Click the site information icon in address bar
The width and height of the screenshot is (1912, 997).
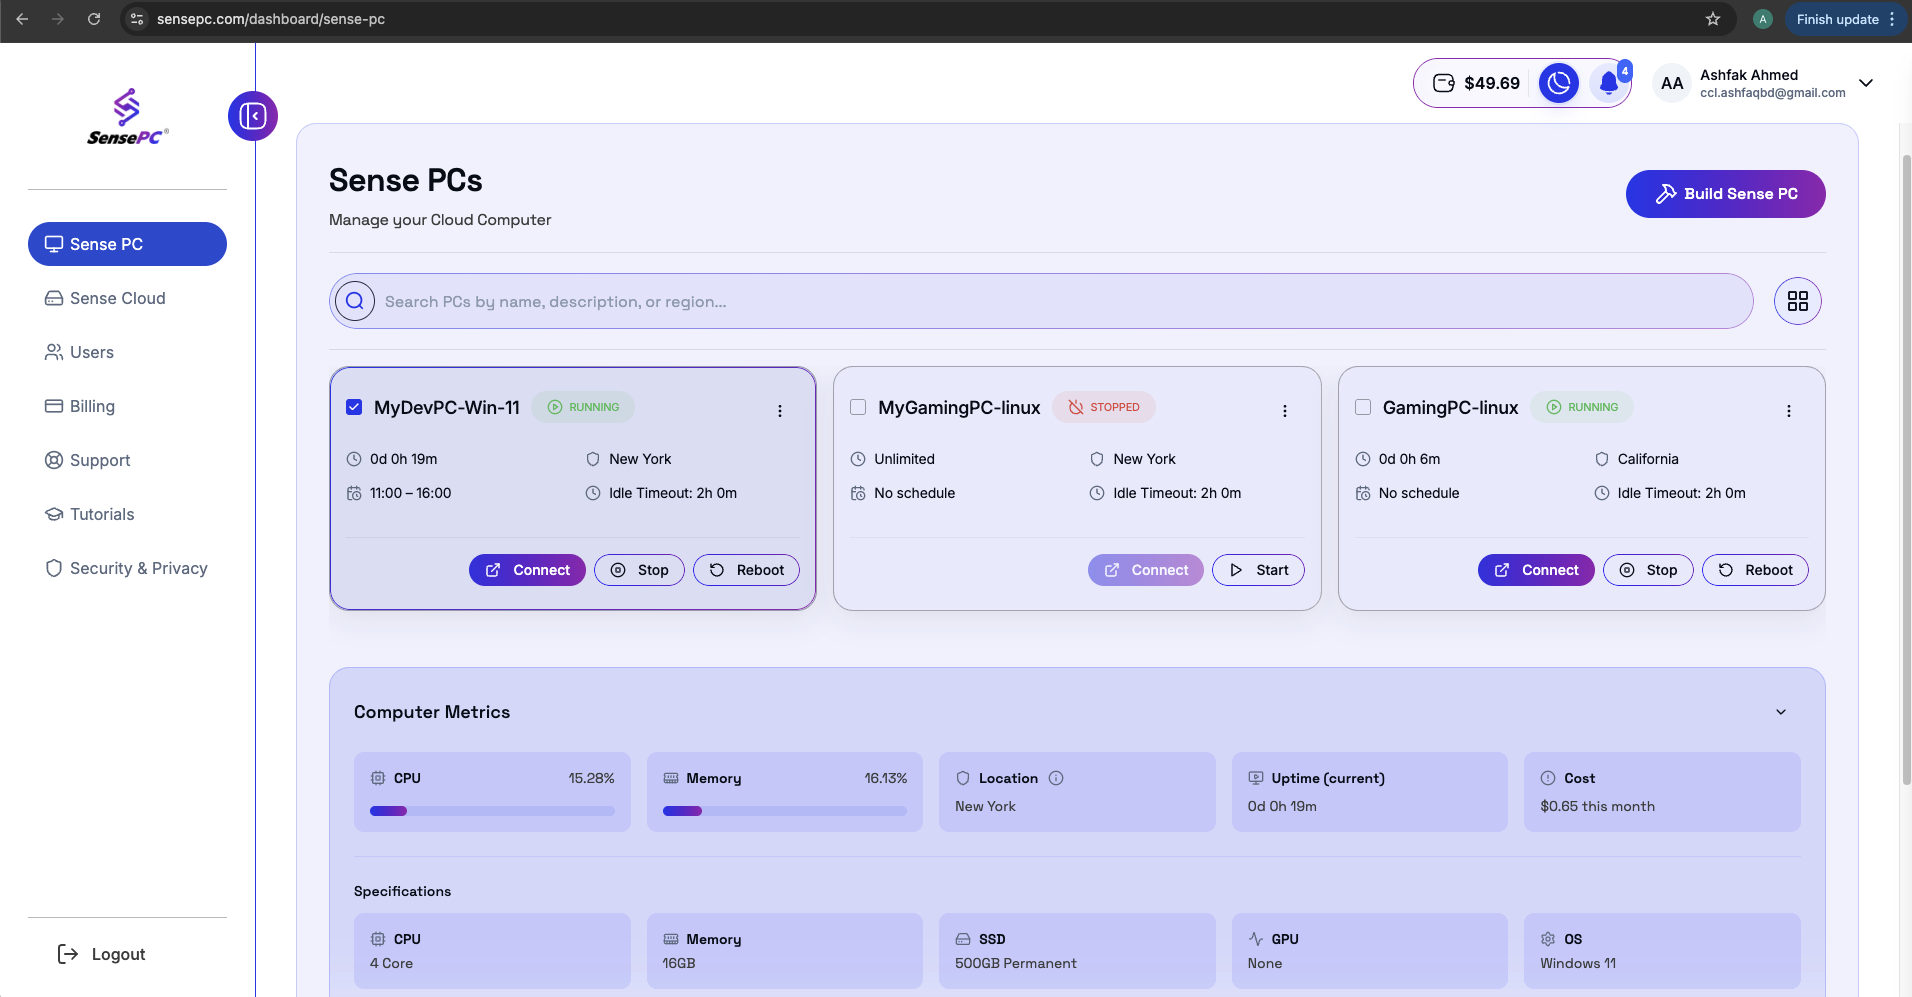(x=138, y=19)
